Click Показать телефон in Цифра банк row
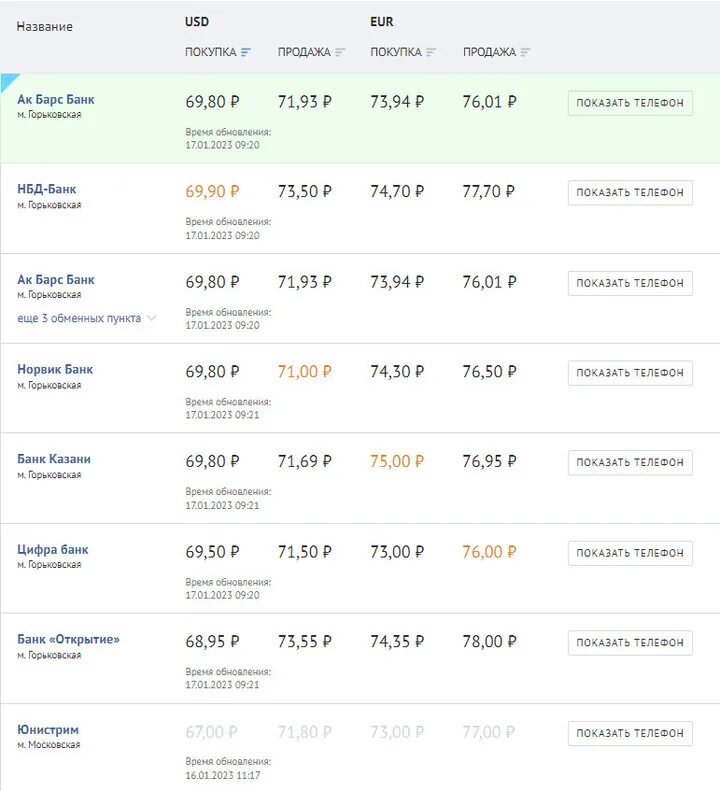Screen dimensions: 720x791 [x=630, y=553]
